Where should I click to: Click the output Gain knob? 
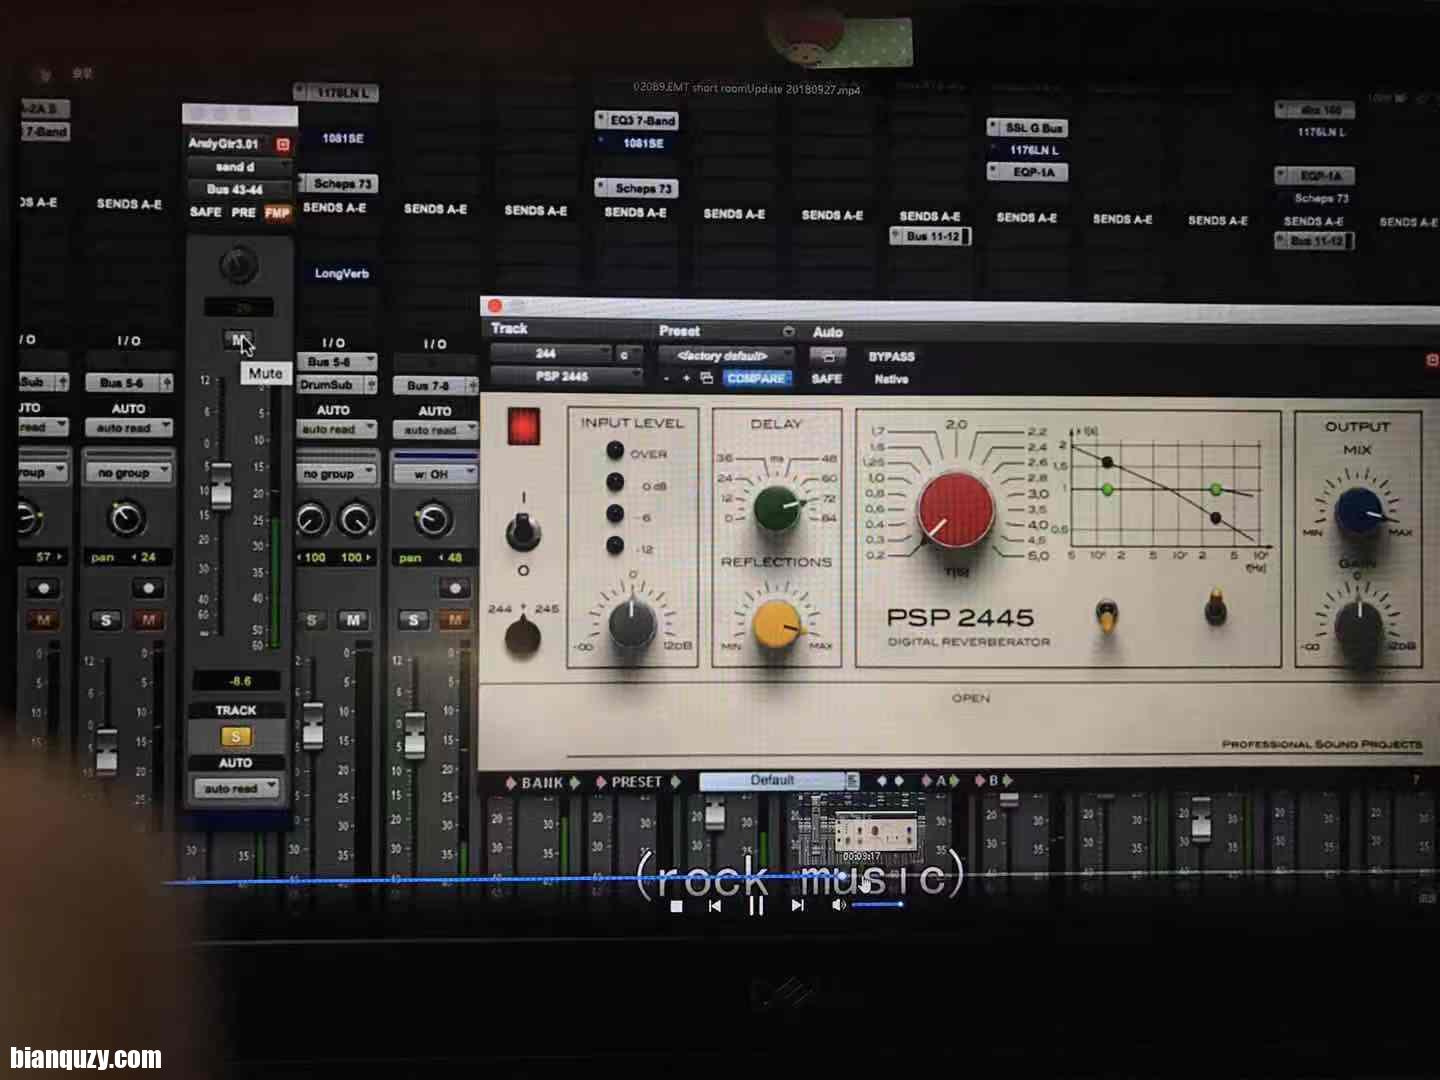point(1360,625)
